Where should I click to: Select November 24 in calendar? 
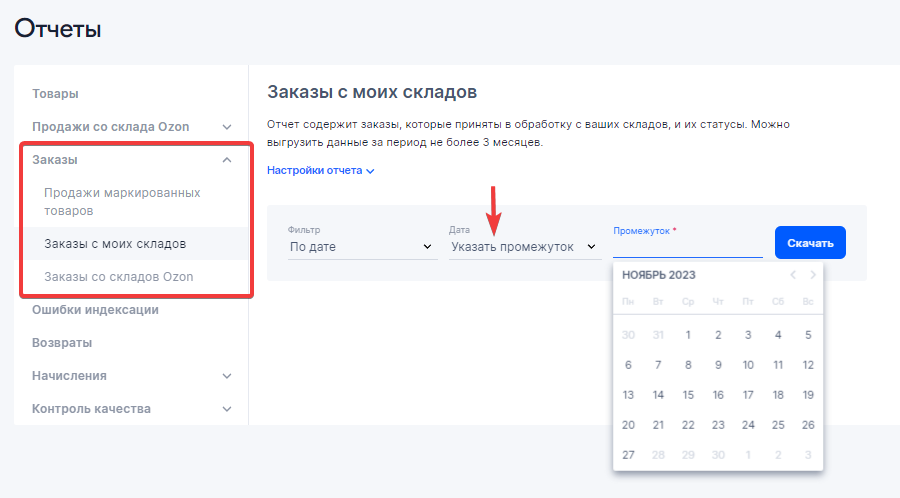(748, 425)
